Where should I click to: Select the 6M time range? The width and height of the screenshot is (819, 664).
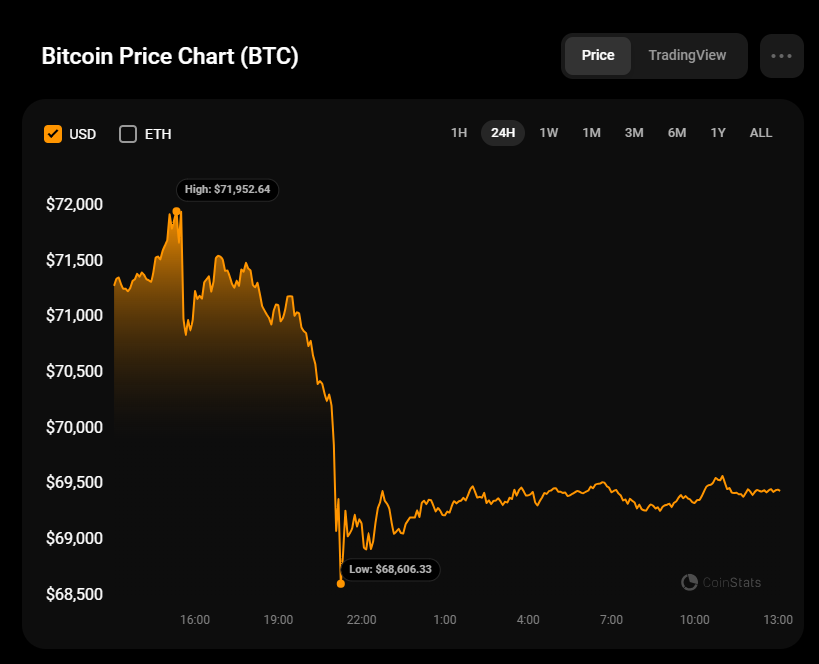click(677, 133)
